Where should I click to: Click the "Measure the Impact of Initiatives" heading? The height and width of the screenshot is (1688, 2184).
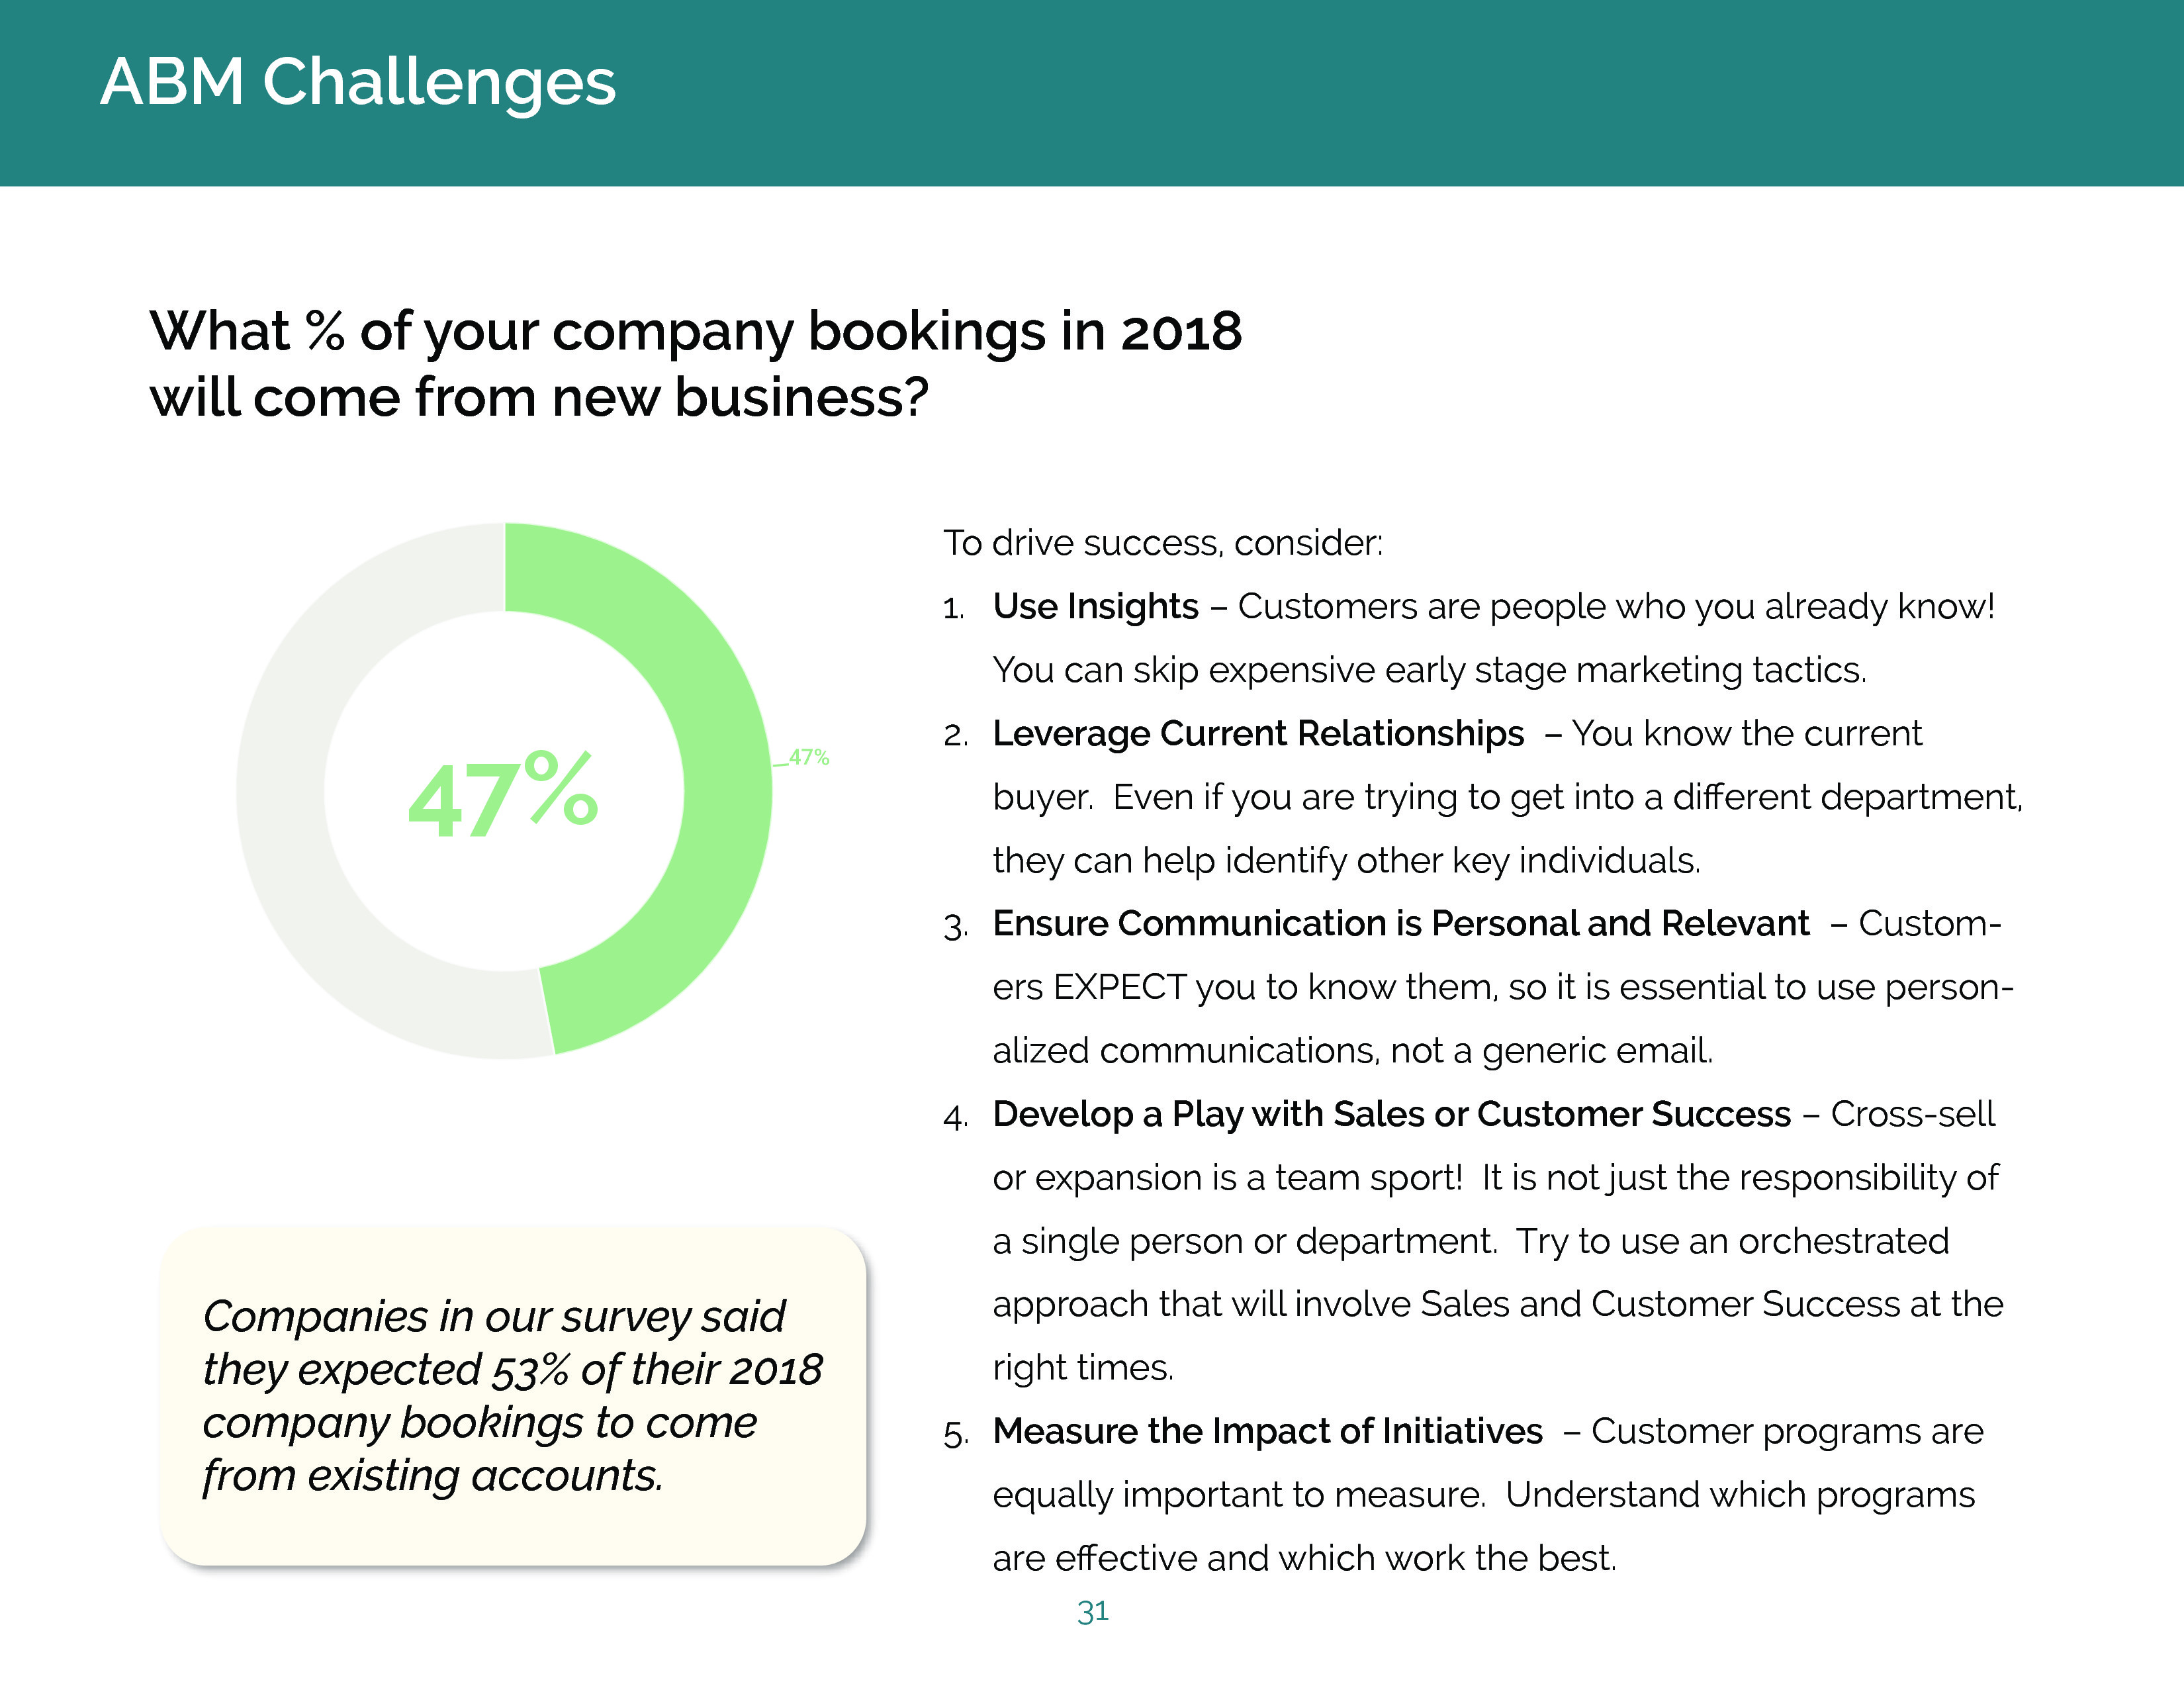[x=1267, y=1431]
